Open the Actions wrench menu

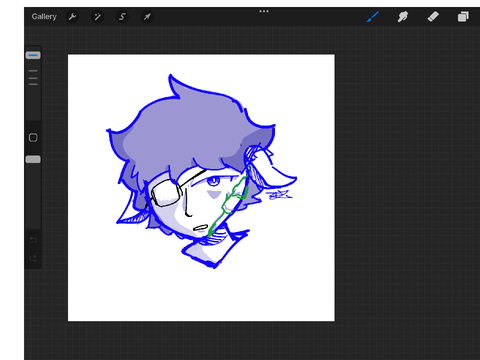(72, 16)
